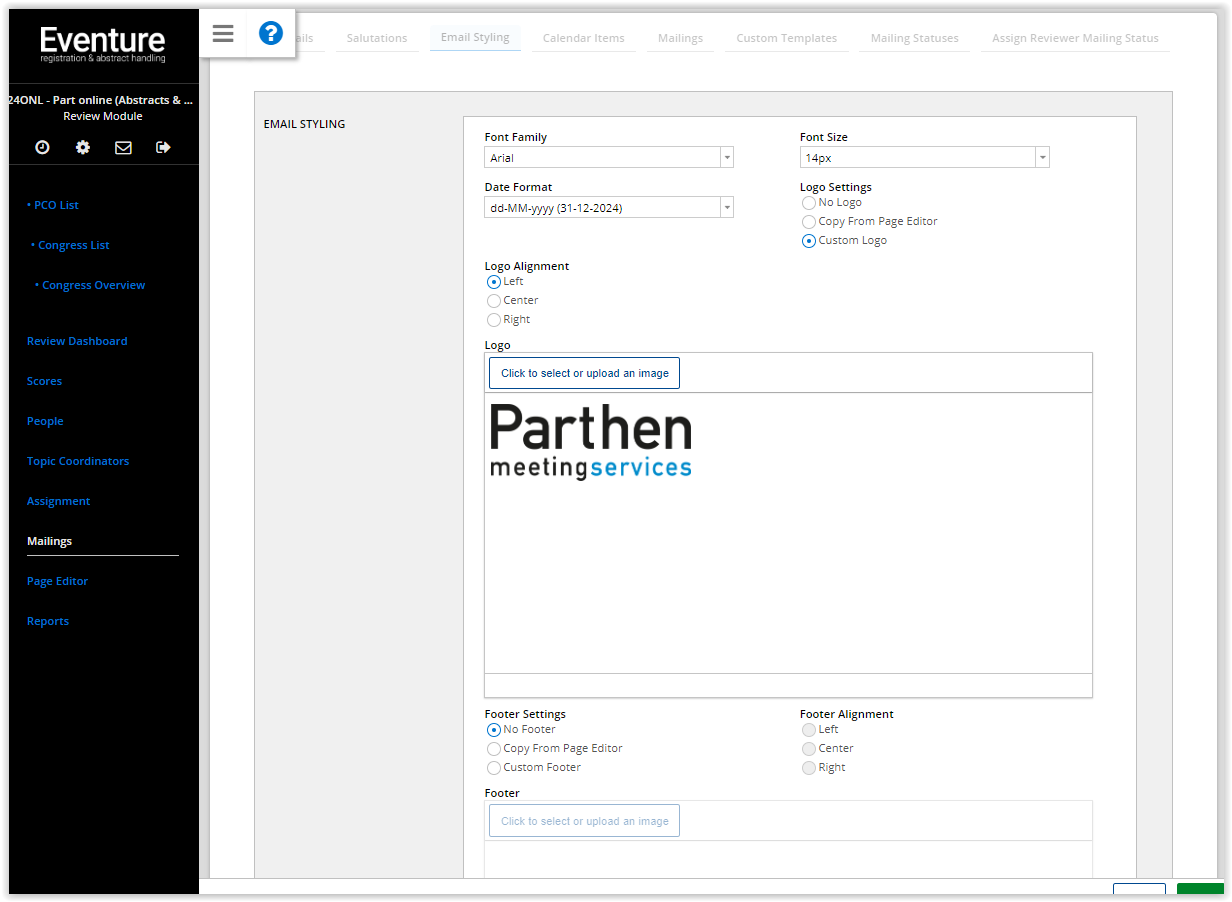The image size is (1232, 902).
Task: Open the Scores page
Action: (44, 381)
